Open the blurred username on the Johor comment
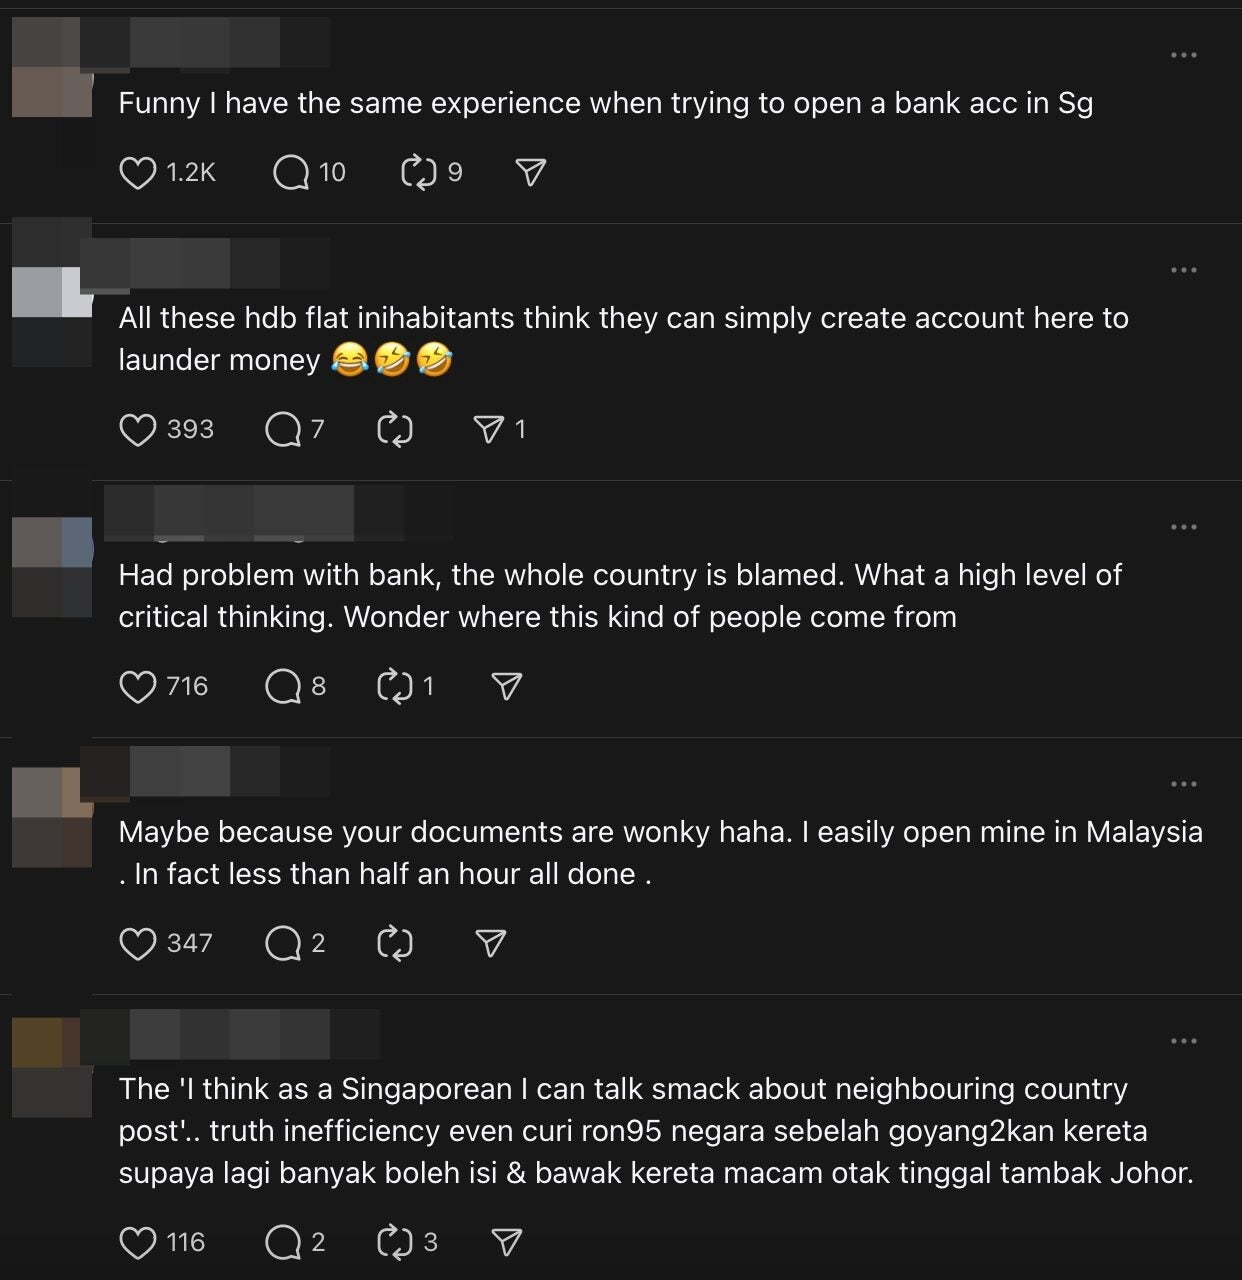This screenshot has height=1280, width=1242. tap(230, 1034)
